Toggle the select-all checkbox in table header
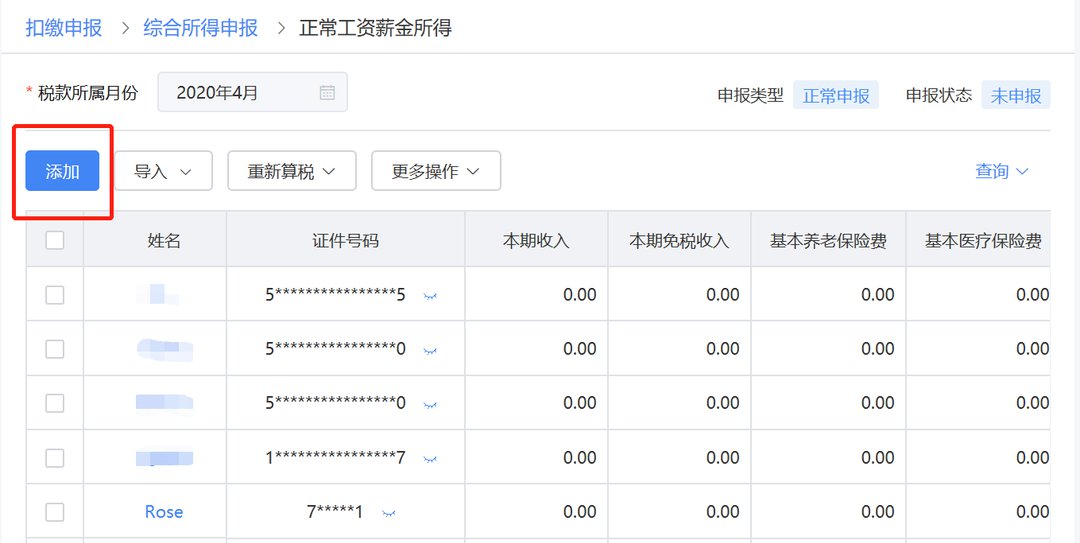The height and width of the screenshot is (543, 1080). (55, 240)
